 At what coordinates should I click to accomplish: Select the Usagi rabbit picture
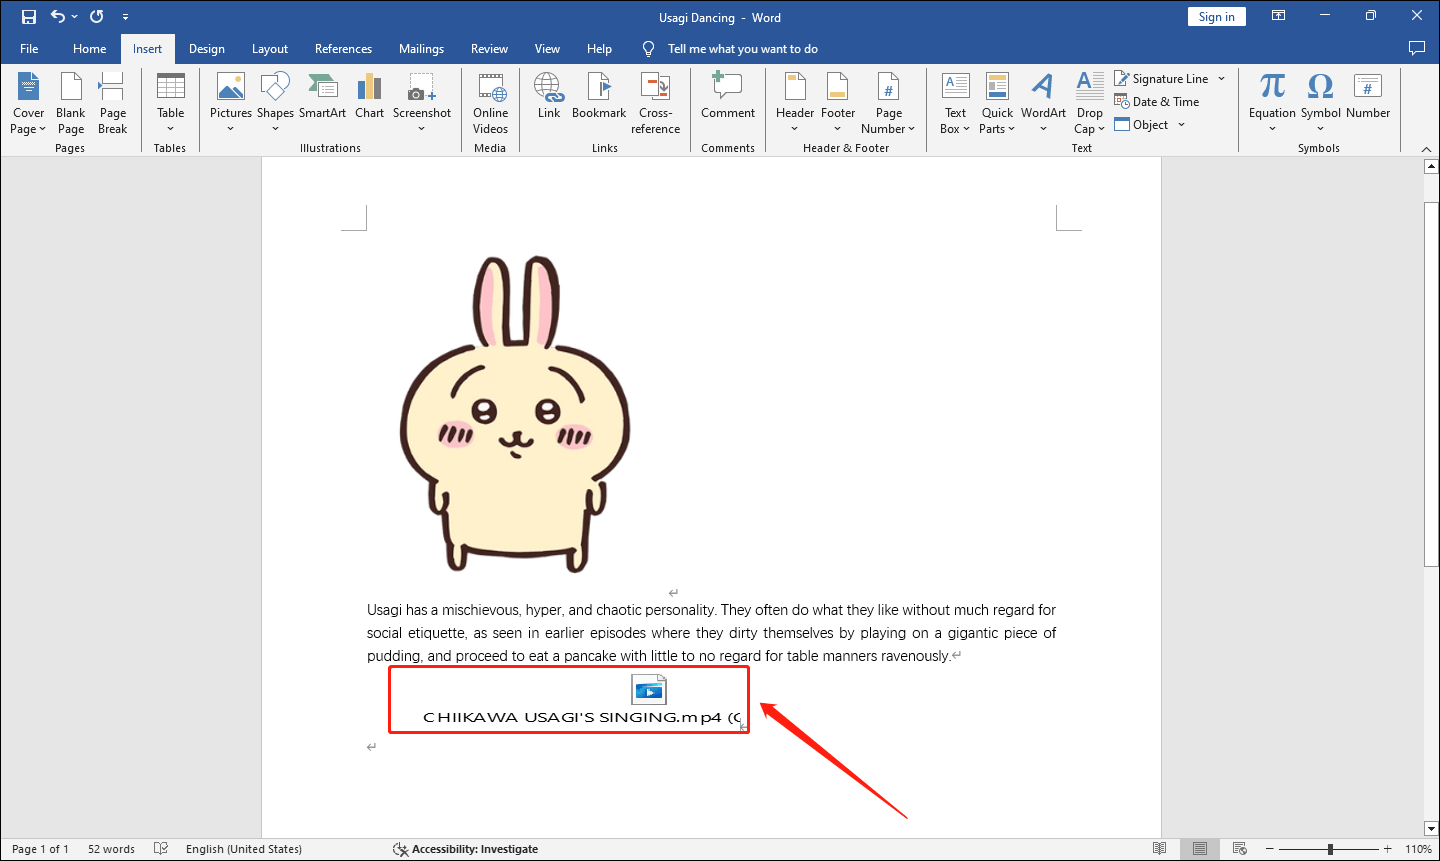click(515, 414)
